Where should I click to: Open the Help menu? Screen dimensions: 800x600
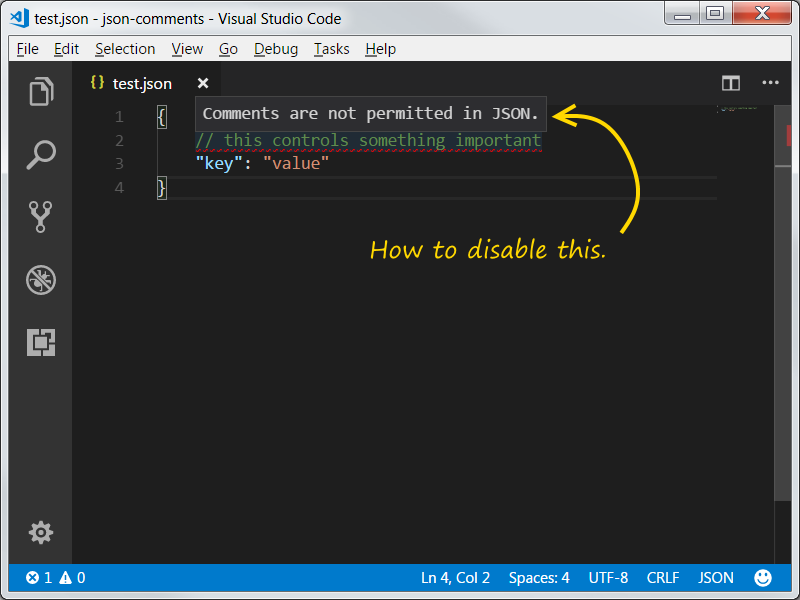(x=381, y=49)
